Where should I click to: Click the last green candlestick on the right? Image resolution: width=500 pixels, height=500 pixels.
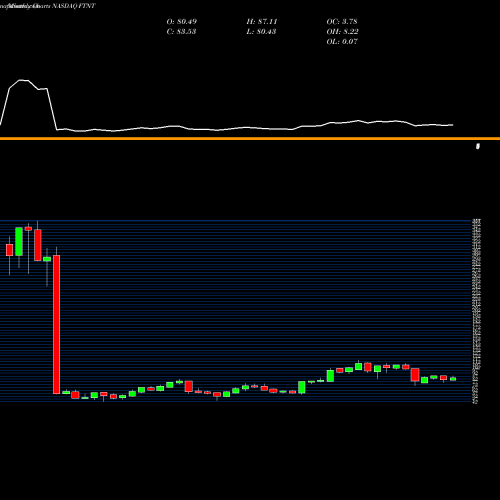click(453, 379)
